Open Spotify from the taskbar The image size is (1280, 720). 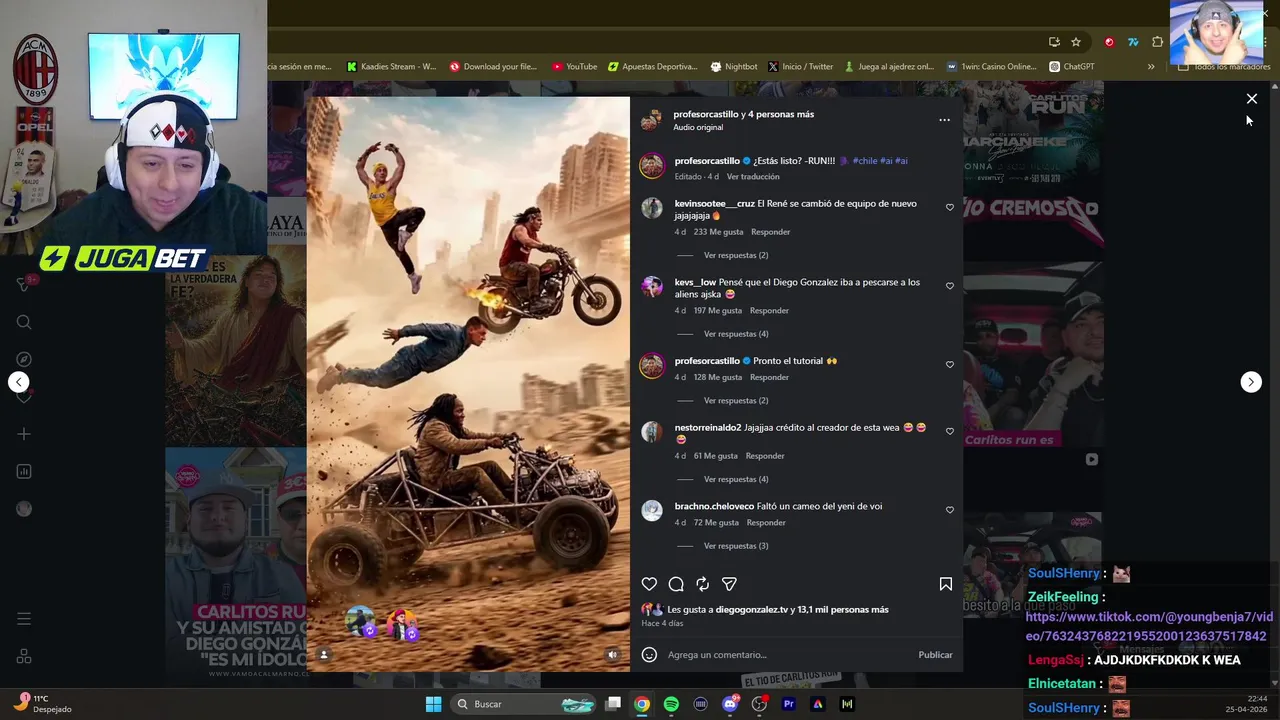pos(671,704)
